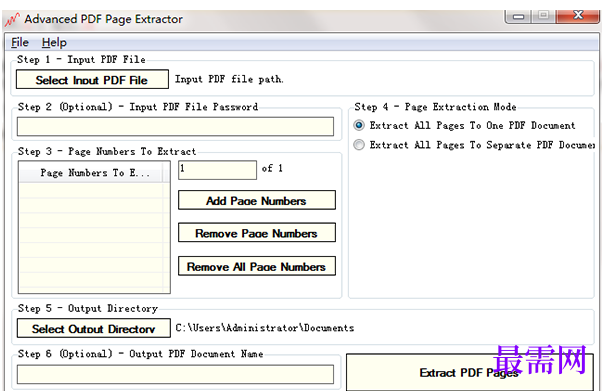Click the 'Input PDF file path.' label
This screenshot has height=391, width=605.
(x=229, y=80)
